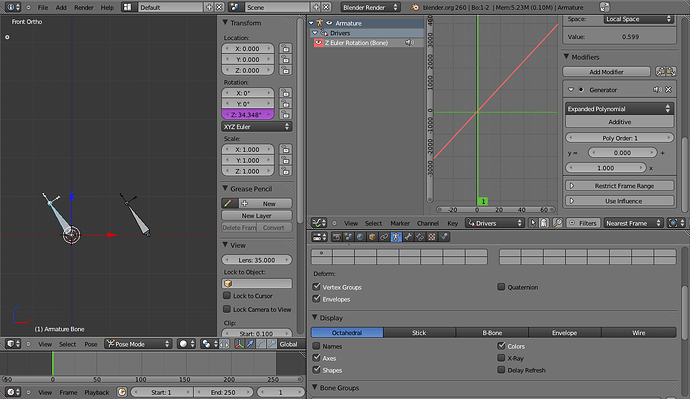
Task: Expand the Bone Groups panel
Action: [x=315, y=387]
